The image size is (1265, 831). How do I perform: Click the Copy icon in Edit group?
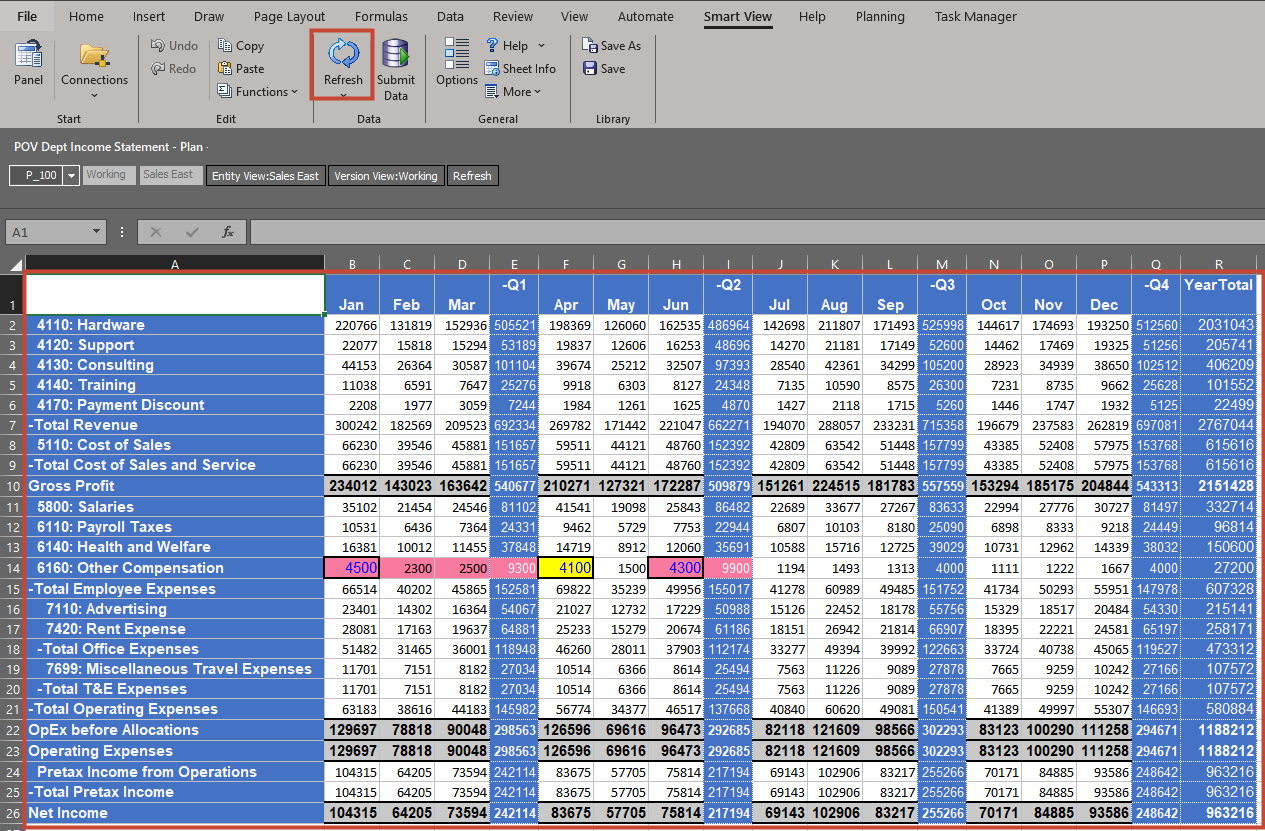coord(224,46)
